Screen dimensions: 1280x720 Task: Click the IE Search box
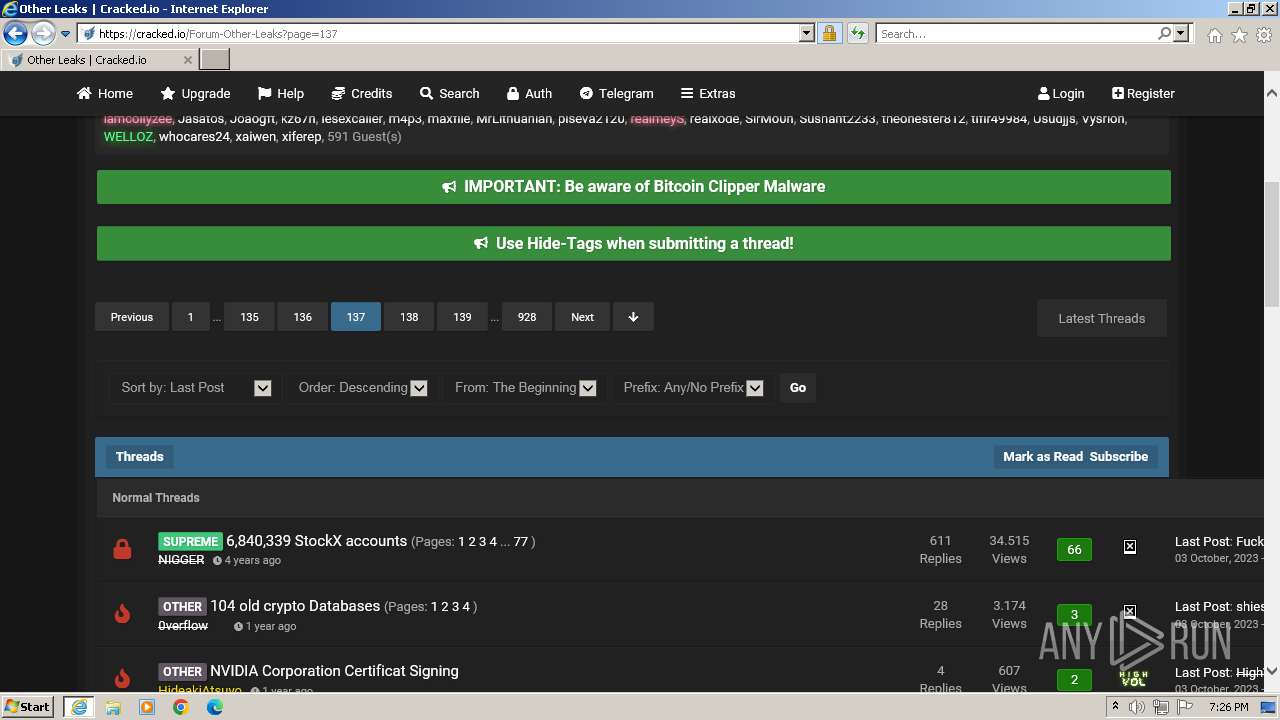coord(1016,34)
